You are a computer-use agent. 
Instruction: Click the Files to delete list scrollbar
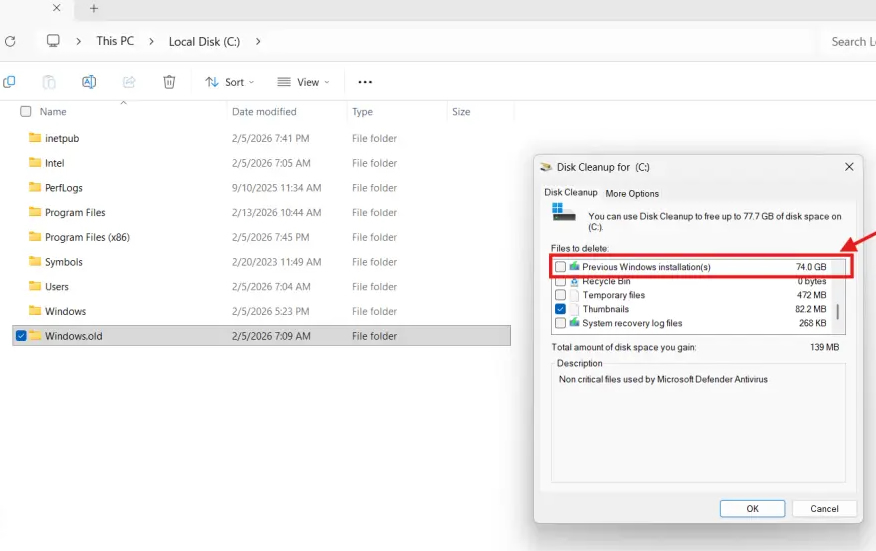pos(837,311)
